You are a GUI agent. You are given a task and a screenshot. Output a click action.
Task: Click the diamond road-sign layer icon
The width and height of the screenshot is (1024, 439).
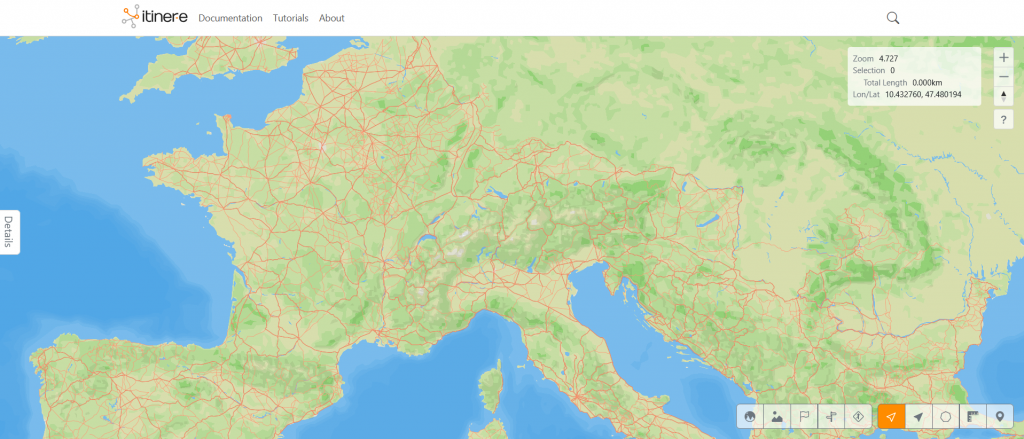coord(858,416)
